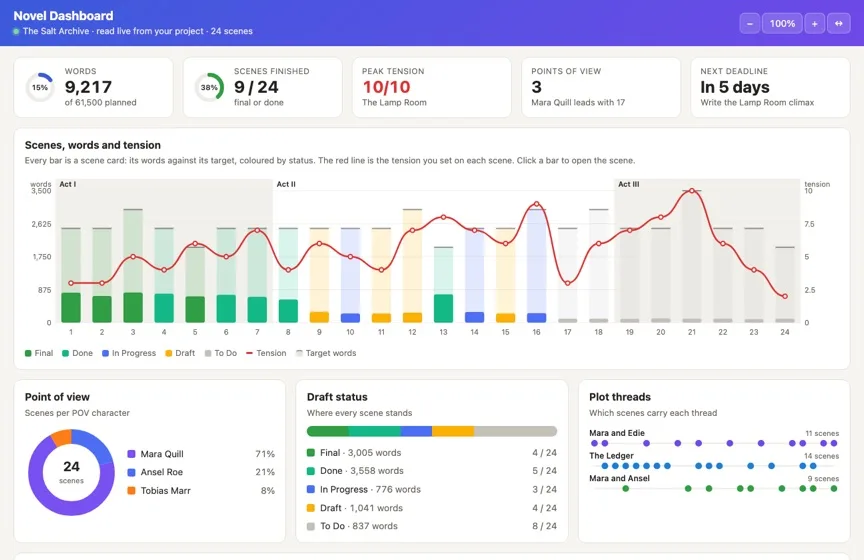Click the blue Ansel Roe color swatch
This screenshot has height=560, width=864.
(x=131, y=472)
